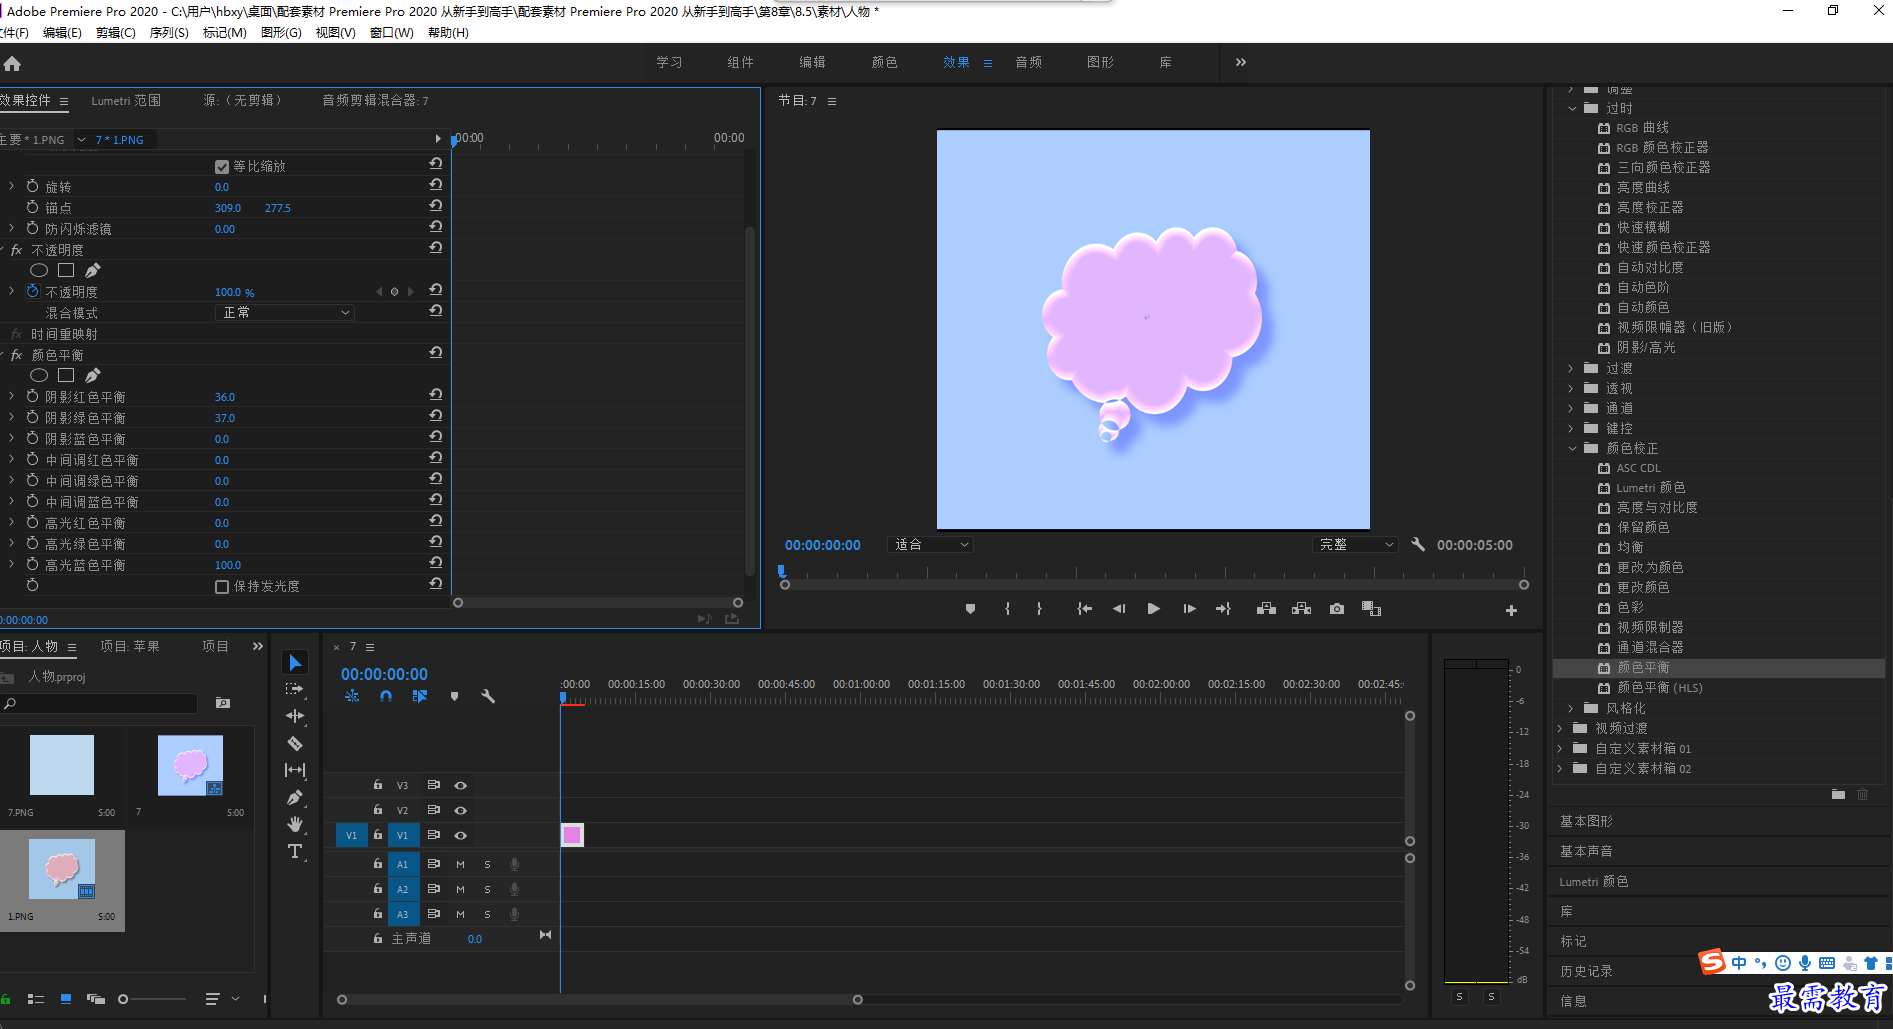Toggle animation stopwatch for 不透明度
Viewport: 1893px width, 1029px height.
click(33, 291)
